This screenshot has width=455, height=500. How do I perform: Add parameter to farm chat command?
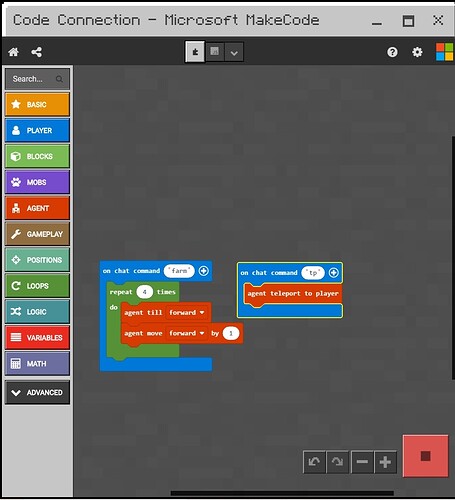tap(204, 271)
